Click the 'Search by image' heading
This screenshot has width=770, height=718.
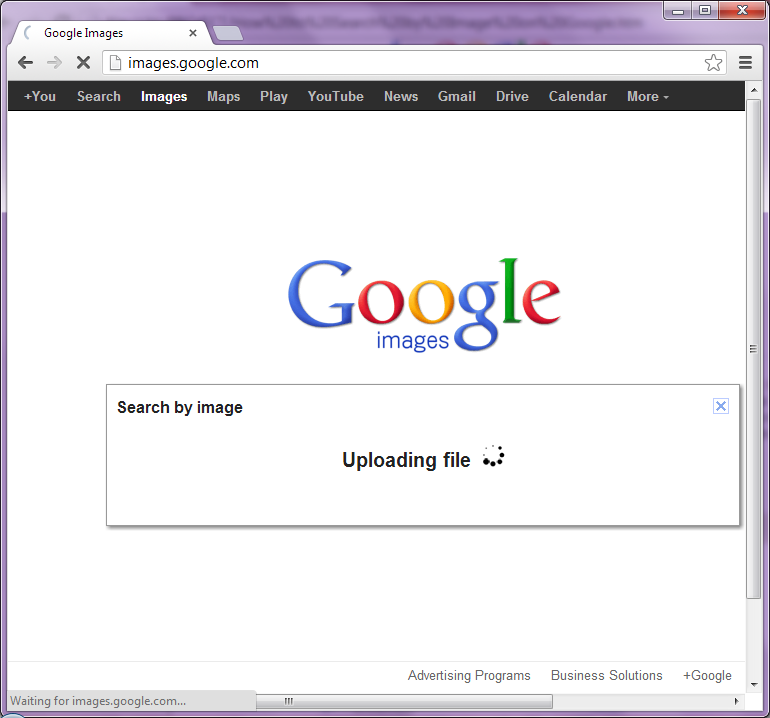click(180, 408)
